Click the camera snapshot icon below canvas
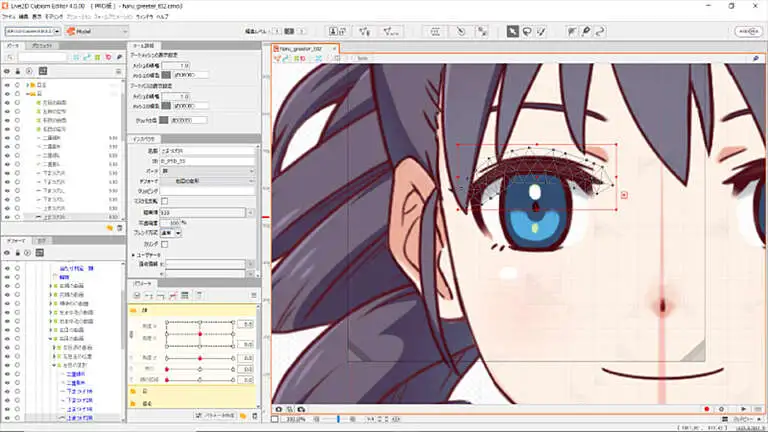 pos(278,409)
